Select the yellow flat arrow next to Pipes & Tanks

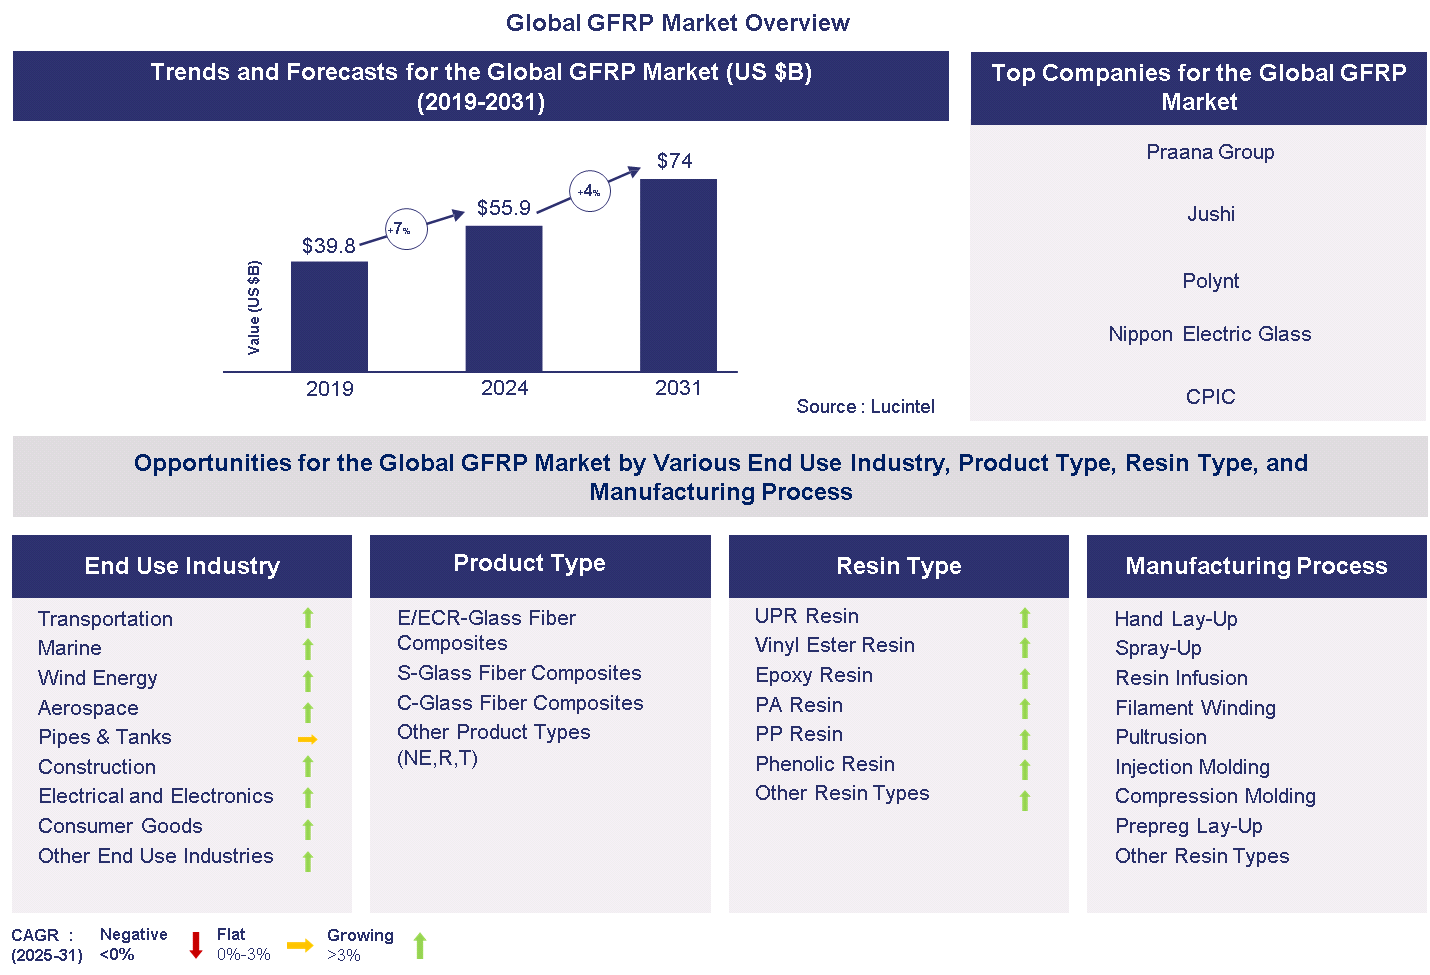click(307, 738)
